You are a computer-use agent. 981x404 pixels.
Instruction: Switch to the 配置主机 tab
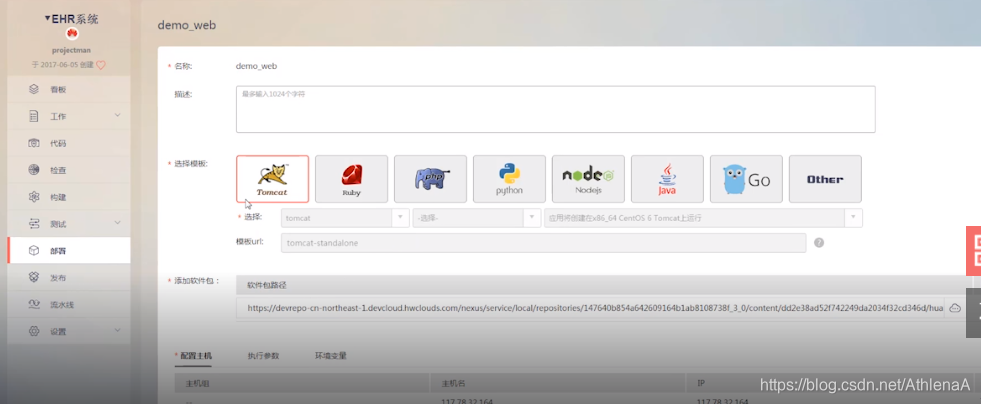click(196, 356)
